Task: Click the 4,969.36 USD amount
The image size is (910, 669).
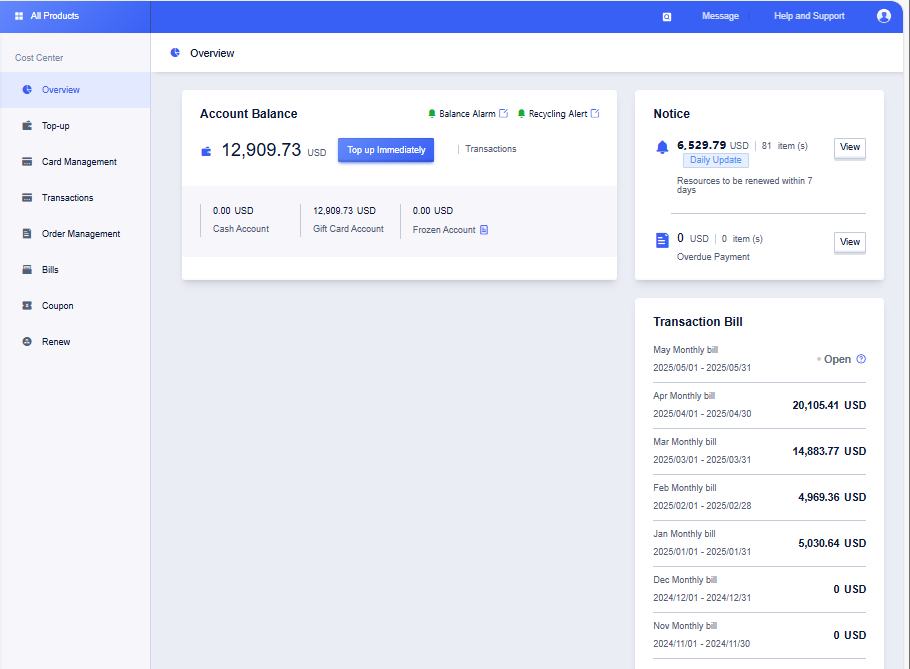Action: [832, 497]
